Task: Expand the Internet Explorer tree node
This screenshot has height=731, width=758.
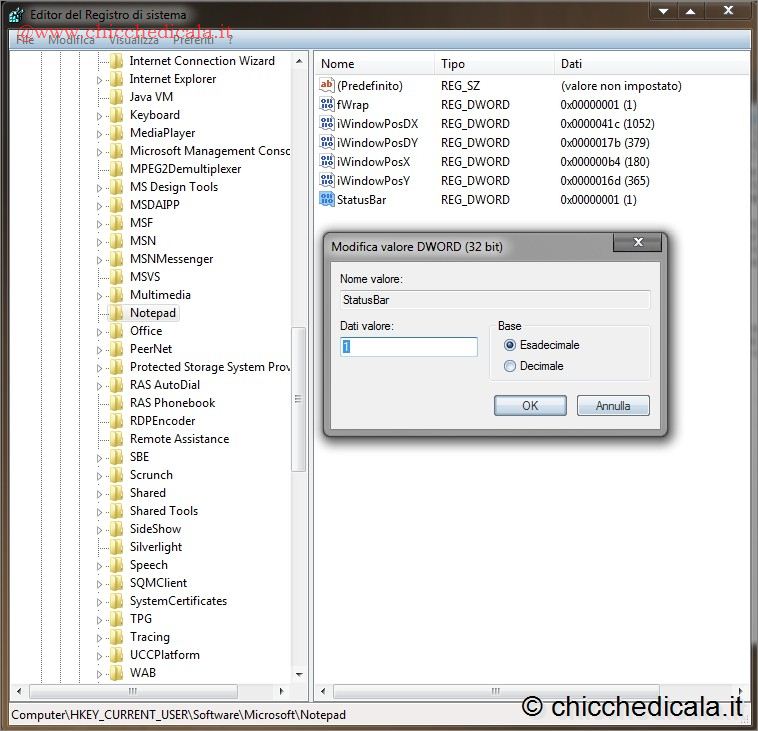Action: pos(99,80)
